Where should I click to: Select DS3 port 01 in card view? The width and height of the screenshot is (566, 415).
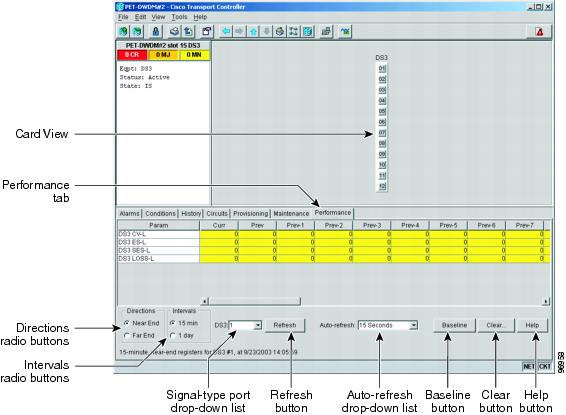382,69
